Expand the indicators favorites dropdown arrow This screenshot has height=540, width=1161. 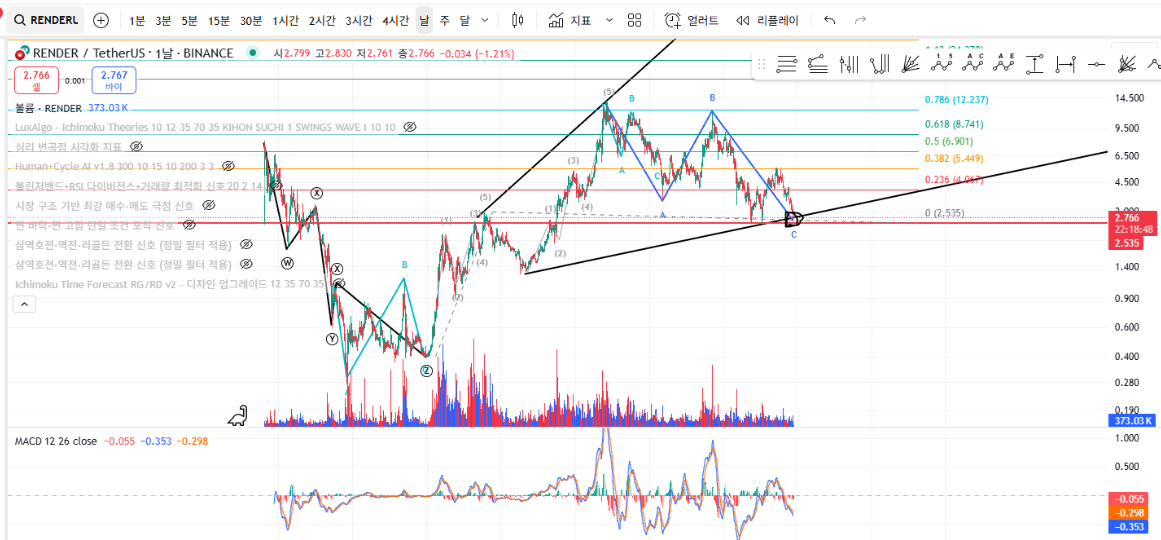(x=609, y=20)
